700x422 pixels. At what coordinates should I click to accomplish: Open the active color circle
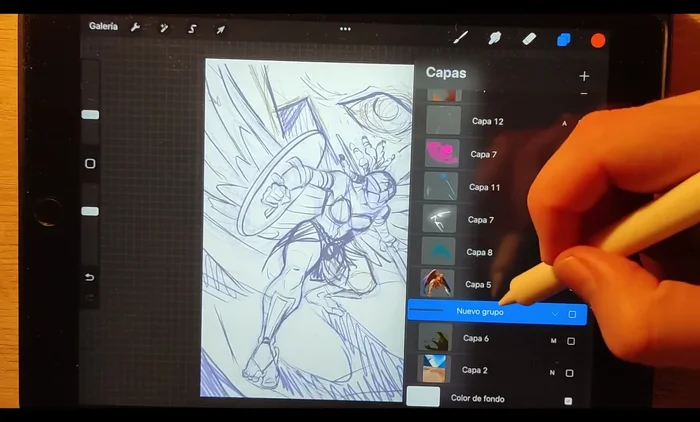click(x=598, y=40)
